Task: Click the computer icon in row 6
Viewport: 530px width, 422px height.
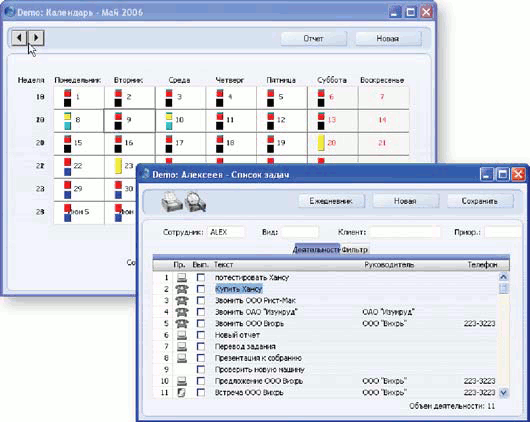Action: click(x=182, y=335)
